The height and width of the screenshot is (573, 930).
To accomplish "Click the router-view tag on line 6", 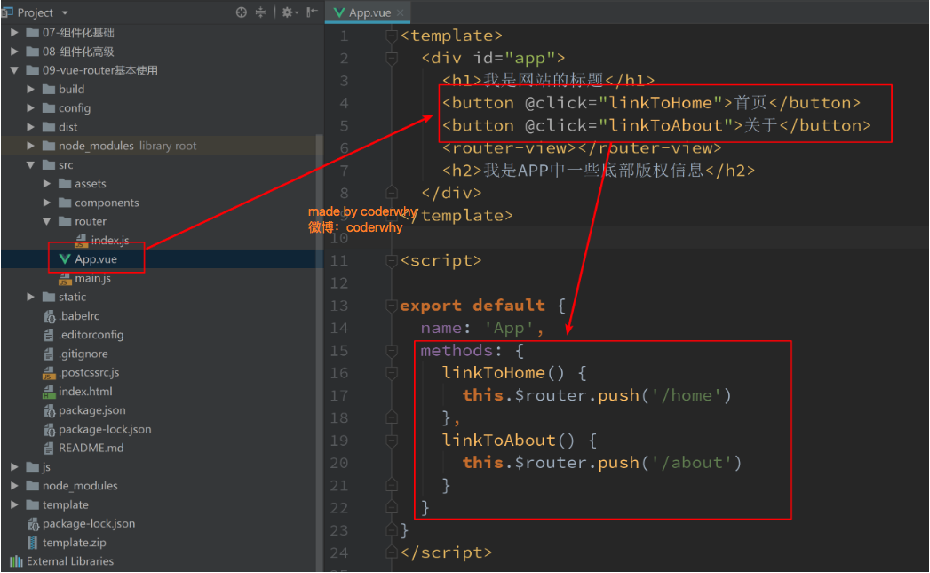I will [581, 148].
